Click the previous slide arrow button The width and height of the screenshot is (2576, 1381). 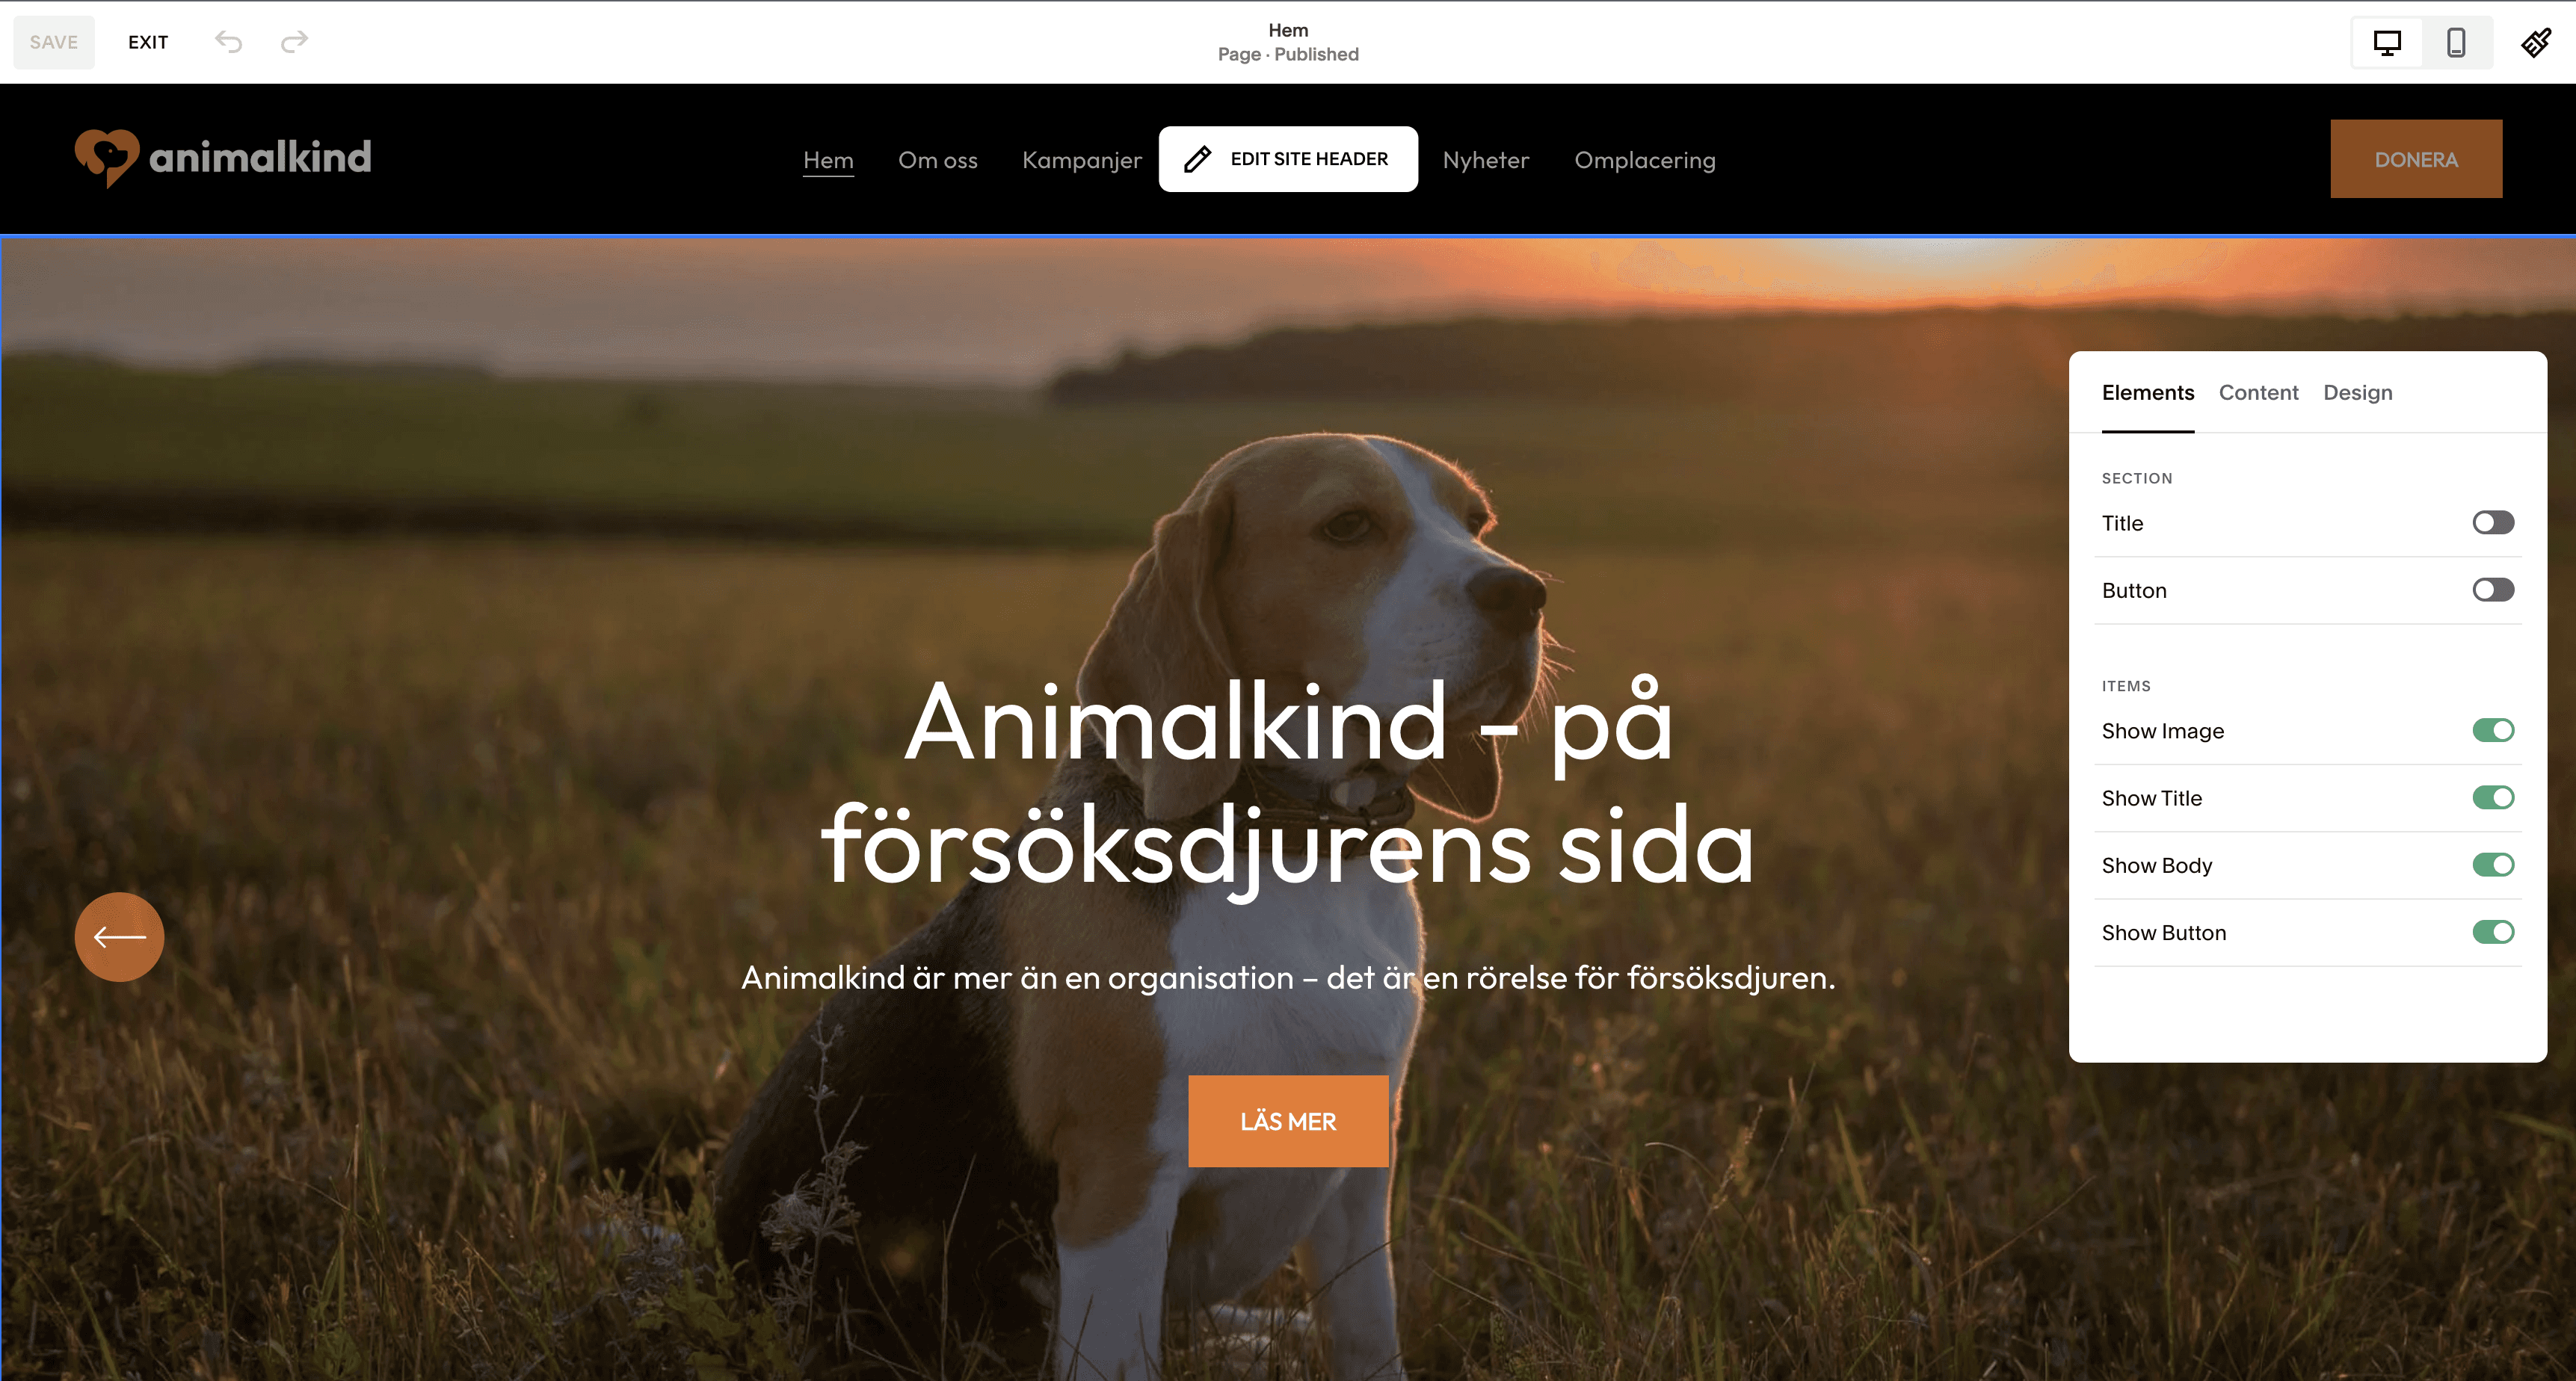pos(119,937)
